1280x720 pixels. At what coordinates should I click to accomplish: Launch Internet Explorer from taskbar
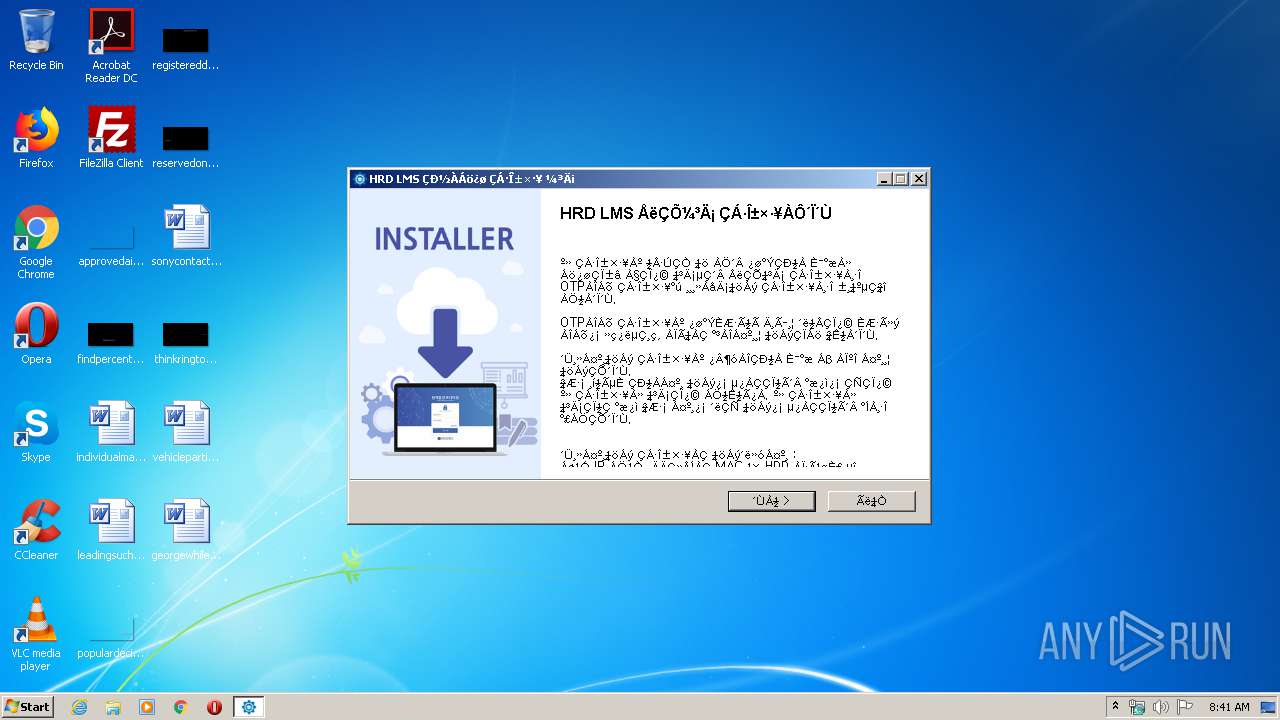[x=79, y=707]
